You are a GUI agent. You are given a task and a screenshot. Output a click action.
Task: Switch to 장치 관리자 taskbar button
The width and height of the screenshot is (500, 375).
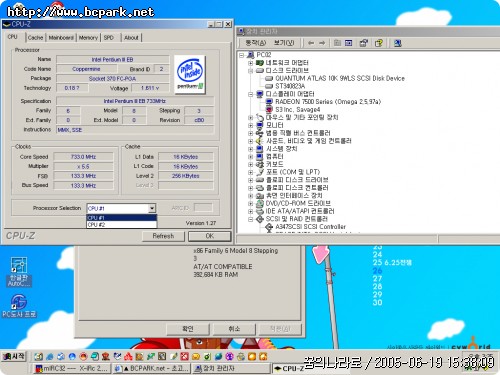click(231, 369)
